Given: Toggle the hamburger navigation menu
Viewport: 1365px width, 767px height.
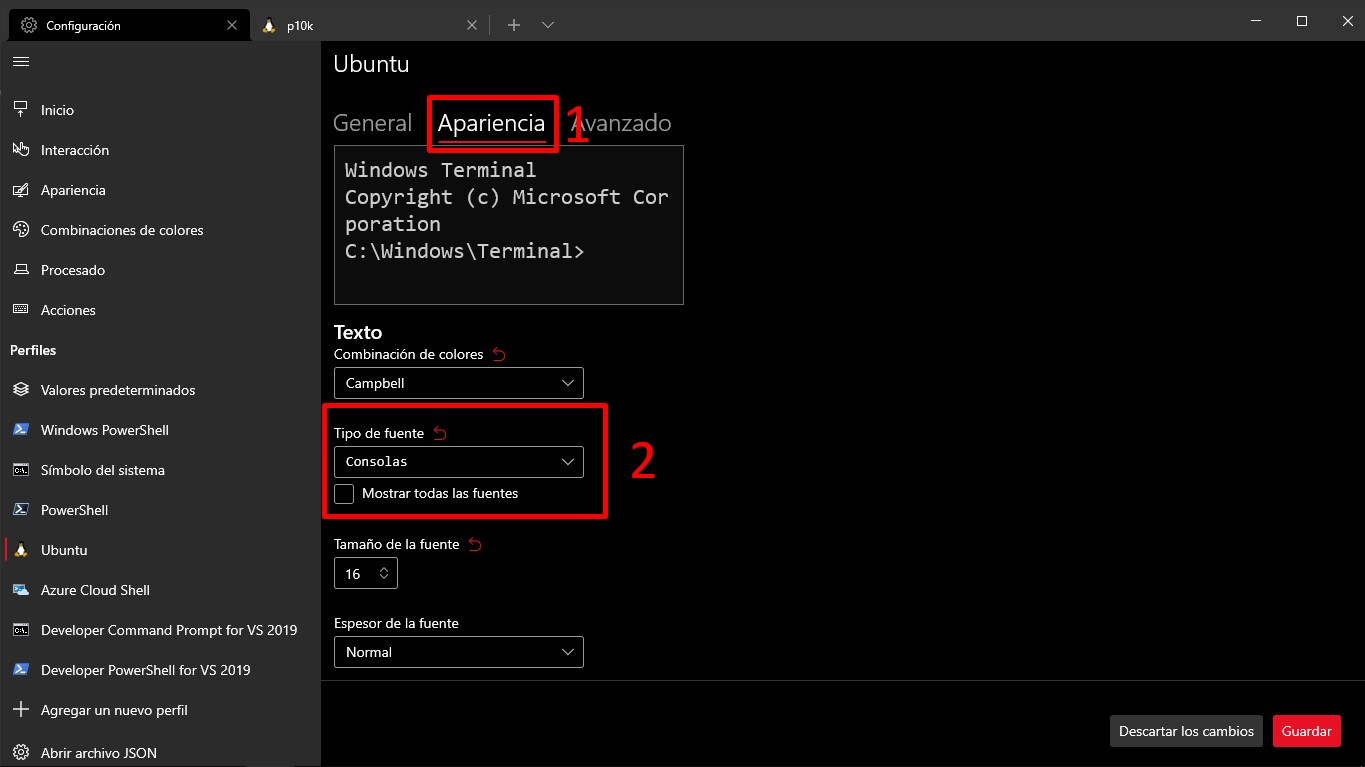Looking at the screenshot, I should pyautogui.click(x=21, y=62).
